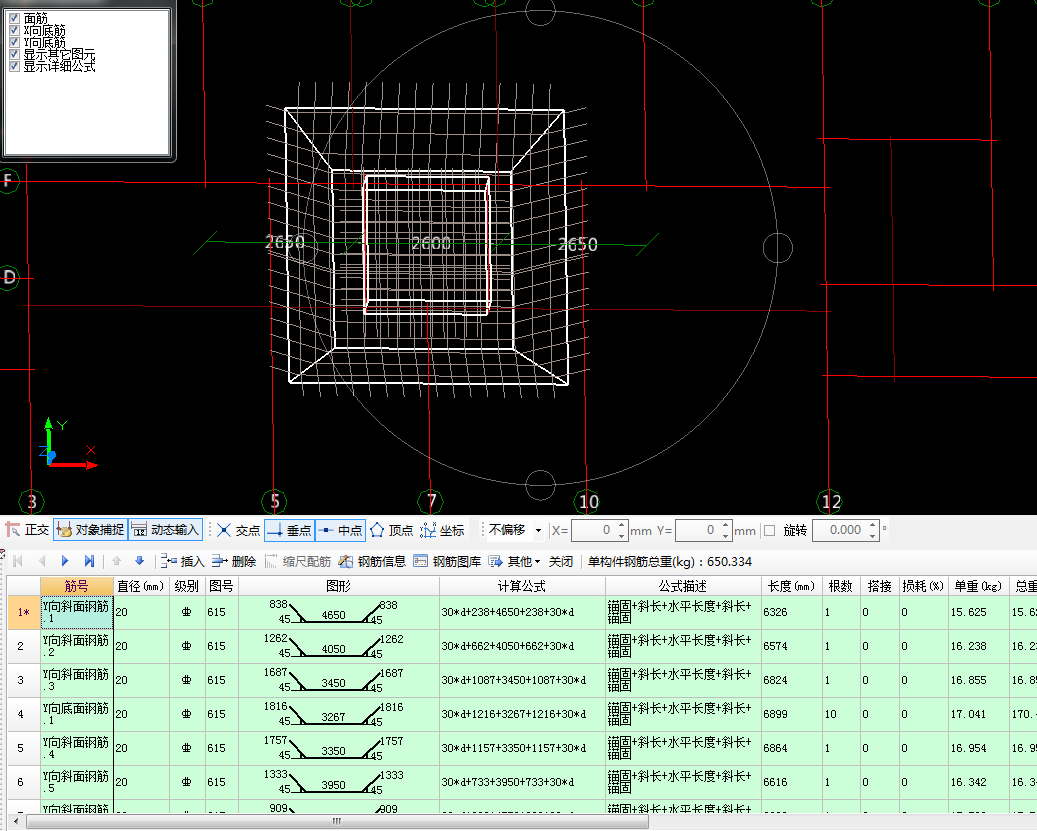Select row 4 header in table
The width and height of the screenshot is (1037, 831).
click(x=24, y=714)
